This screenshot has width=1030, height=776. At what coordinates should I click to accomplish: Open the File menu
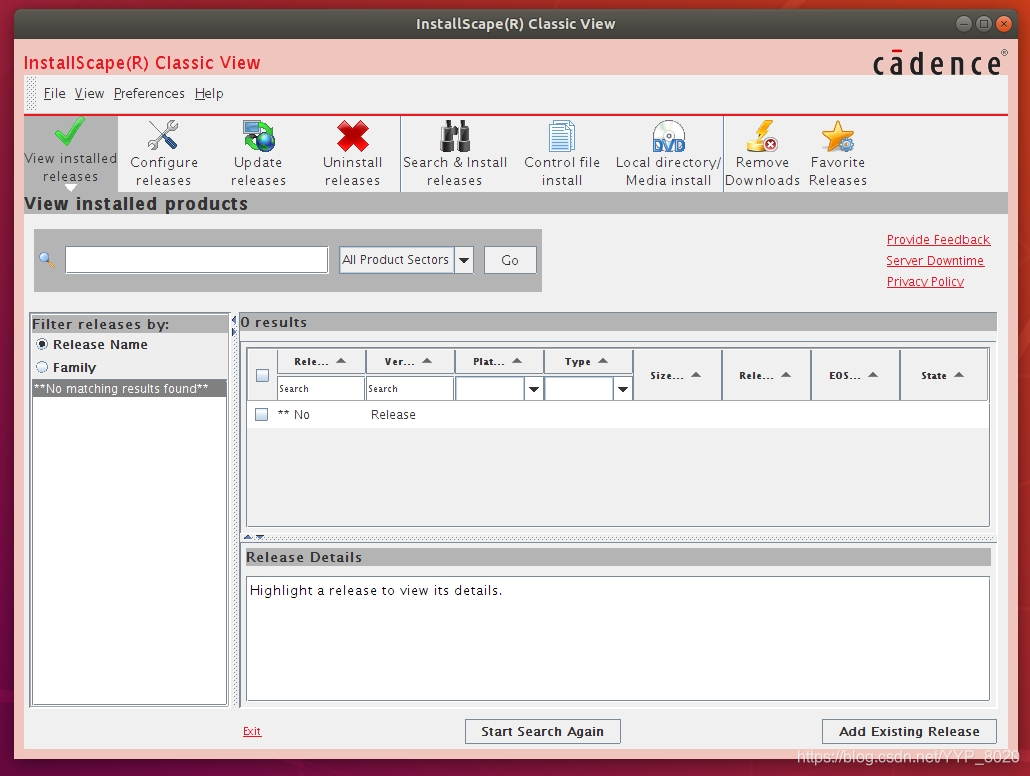click(x=55, y=93)
